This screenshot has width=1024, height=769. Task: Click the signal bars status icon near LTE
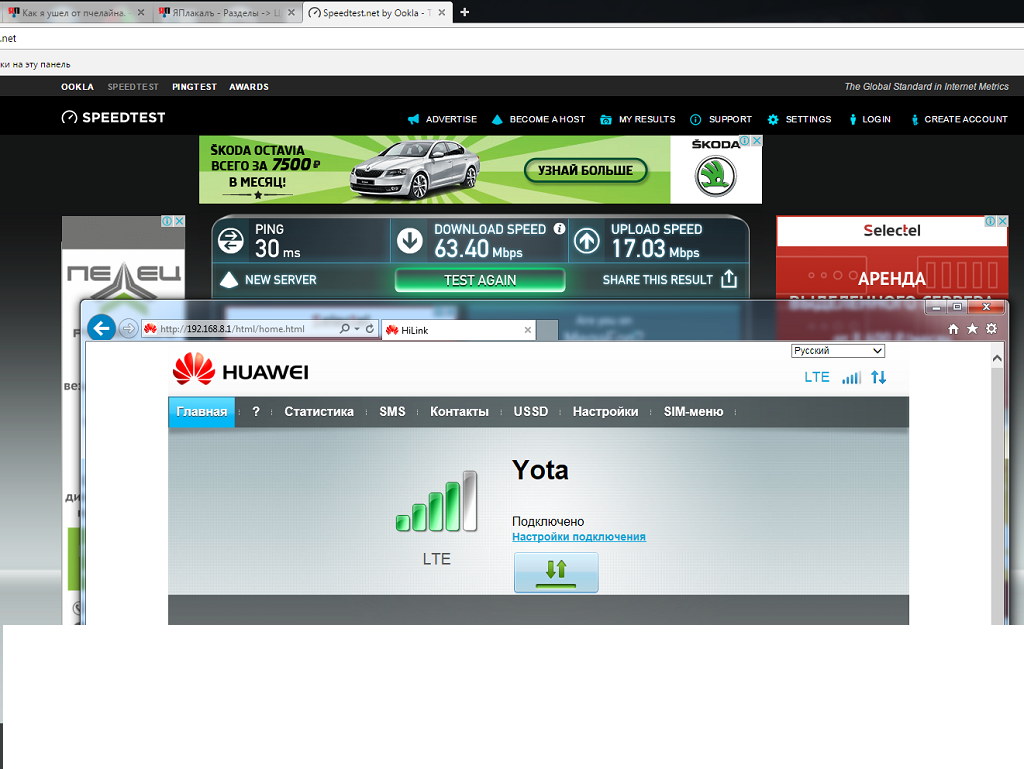(852, 377)
